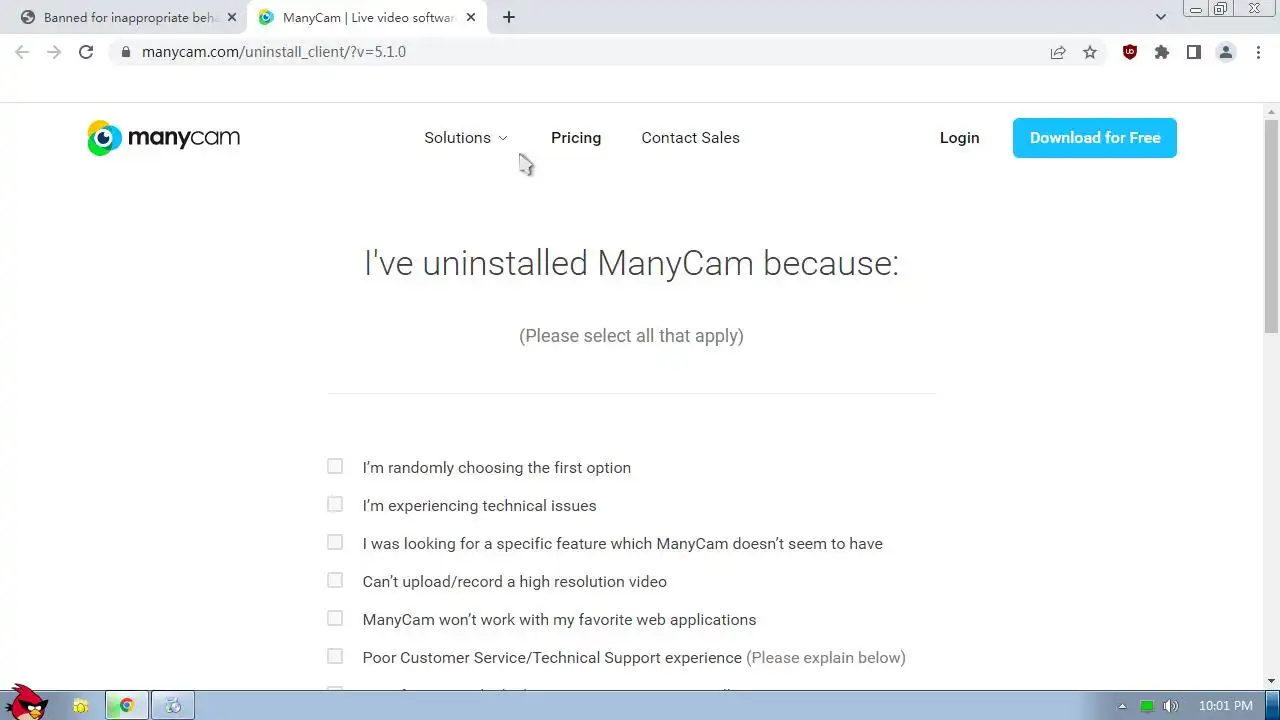This screenshot has height=720, width=1280.
Task: Expand the Solutions dropdown menu
Action: pyautogui.click(x=466, y=138)
